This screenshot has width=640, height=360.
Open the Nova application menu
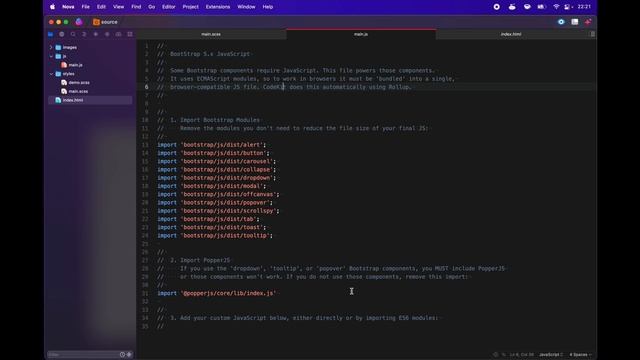coord(68,7)
